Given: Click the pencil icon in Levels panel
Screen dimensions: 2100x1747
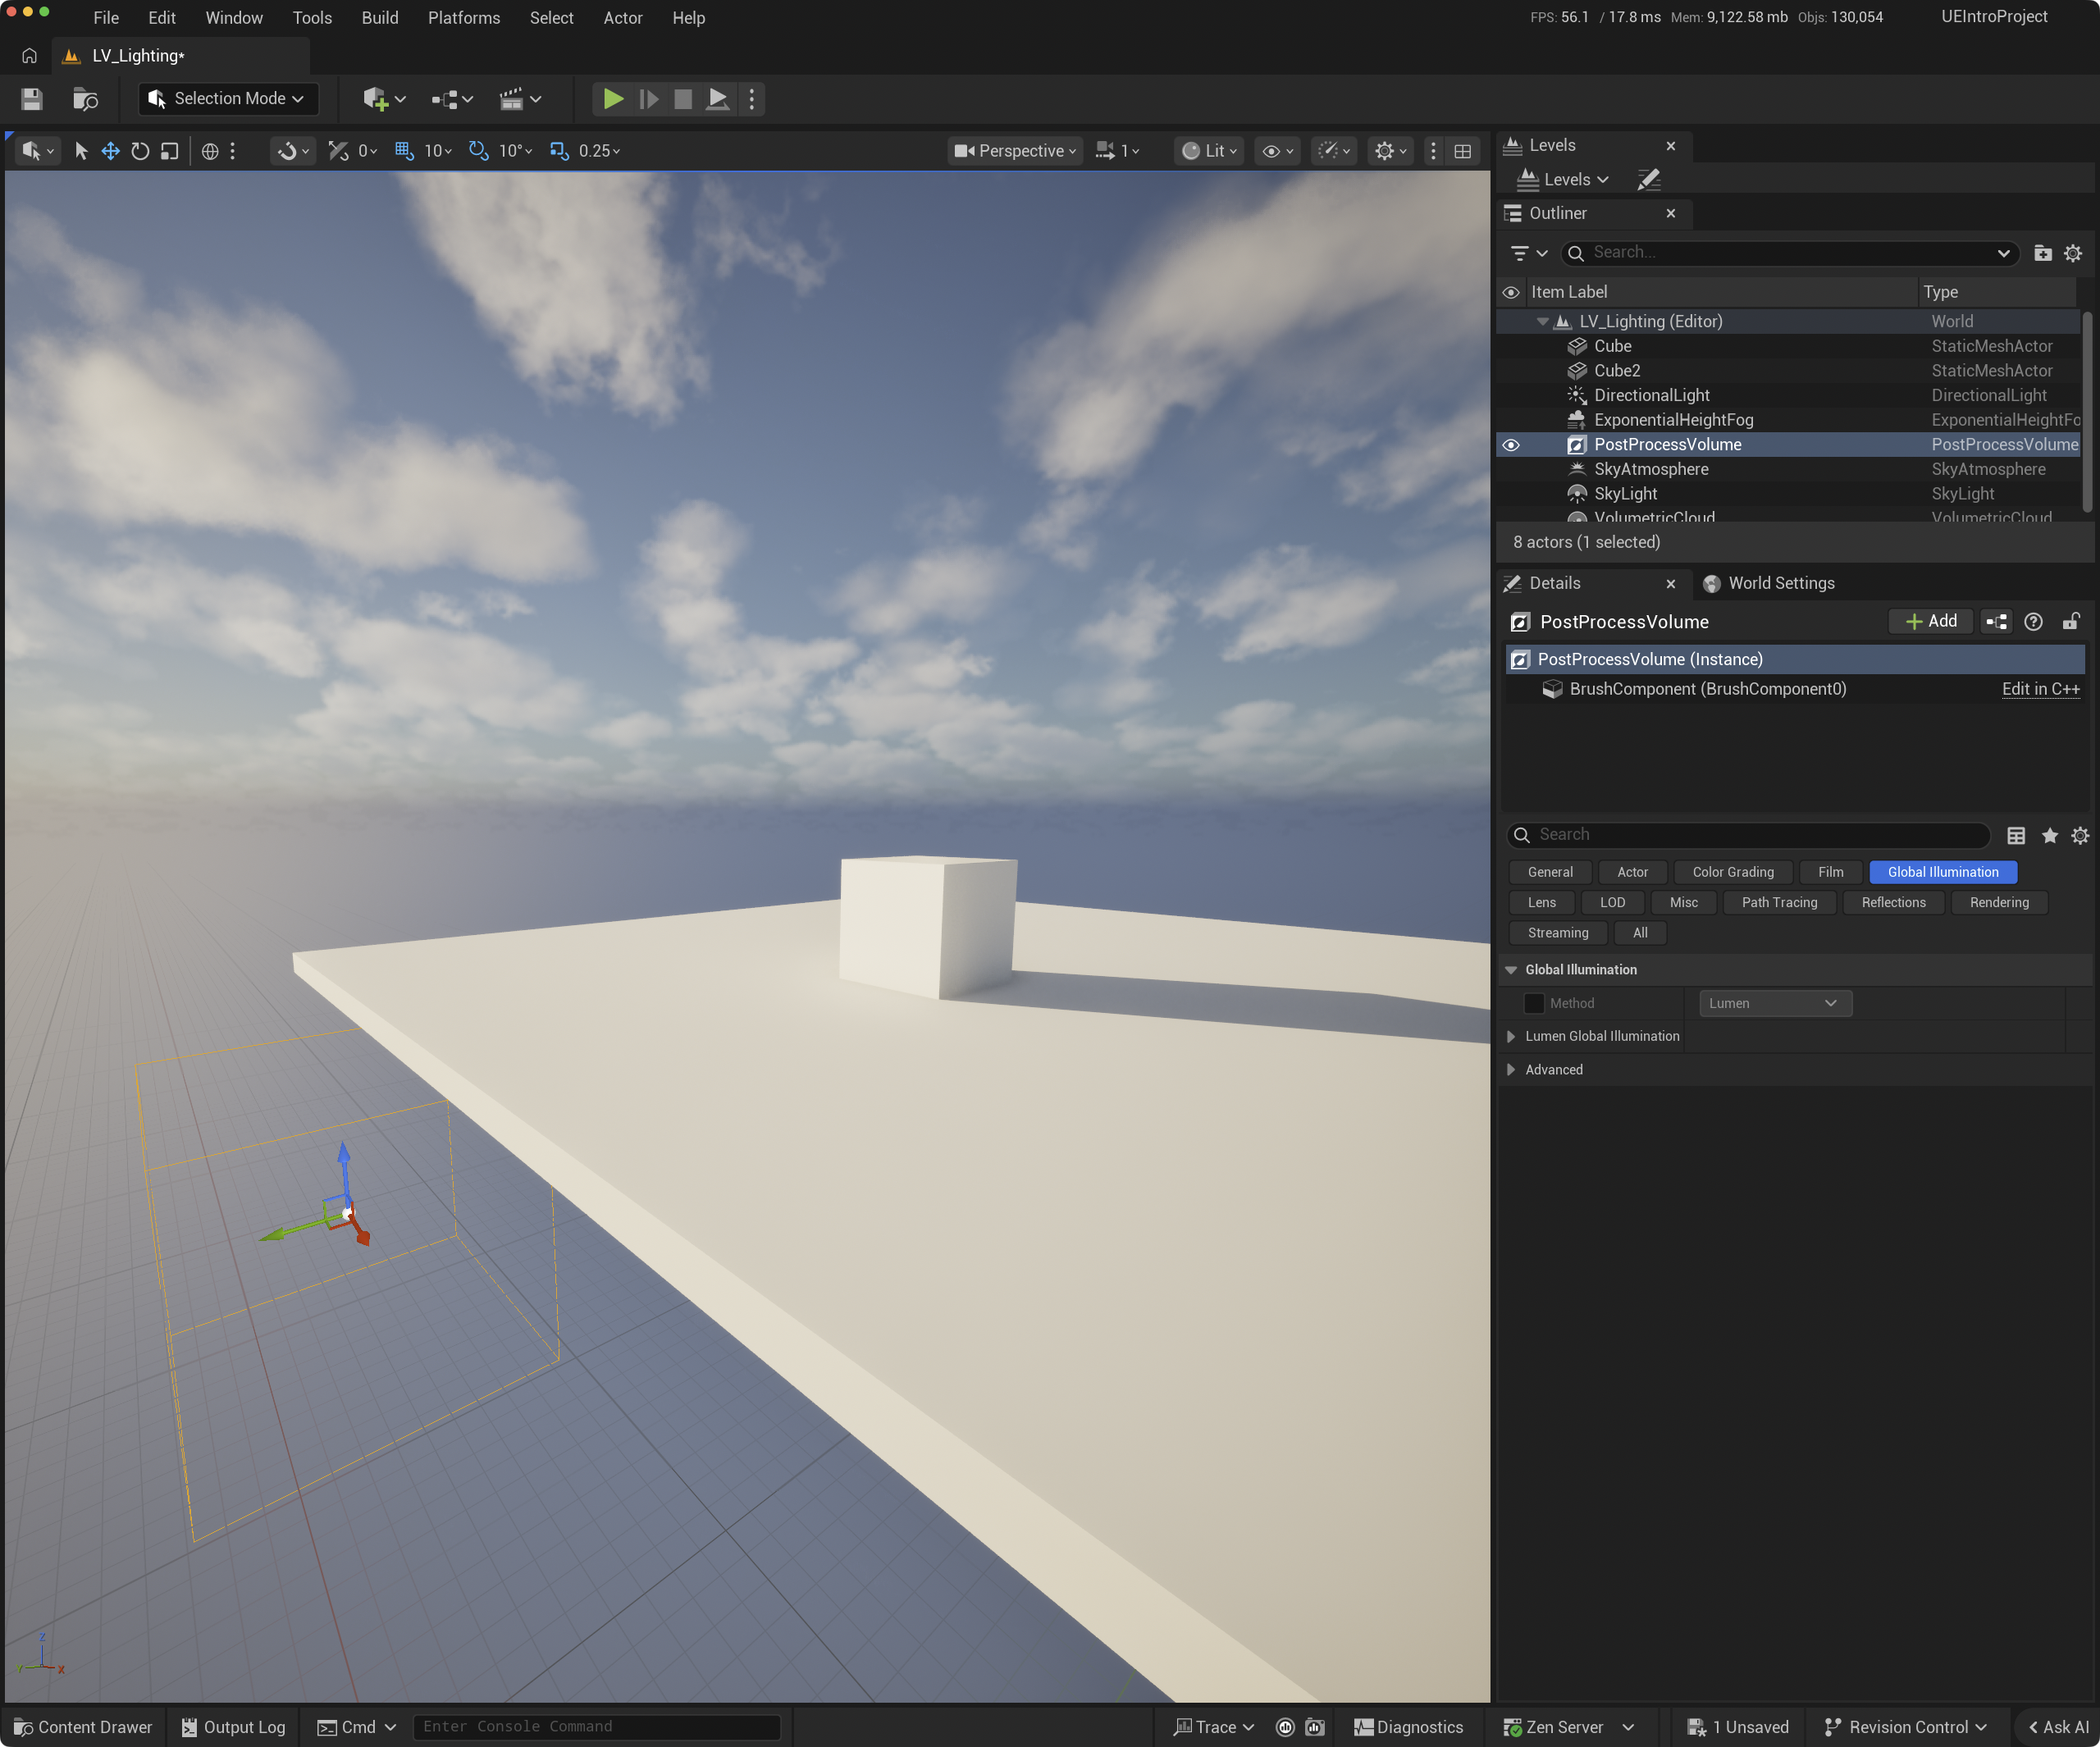Looking at the screenshot, I should 1649,180.
